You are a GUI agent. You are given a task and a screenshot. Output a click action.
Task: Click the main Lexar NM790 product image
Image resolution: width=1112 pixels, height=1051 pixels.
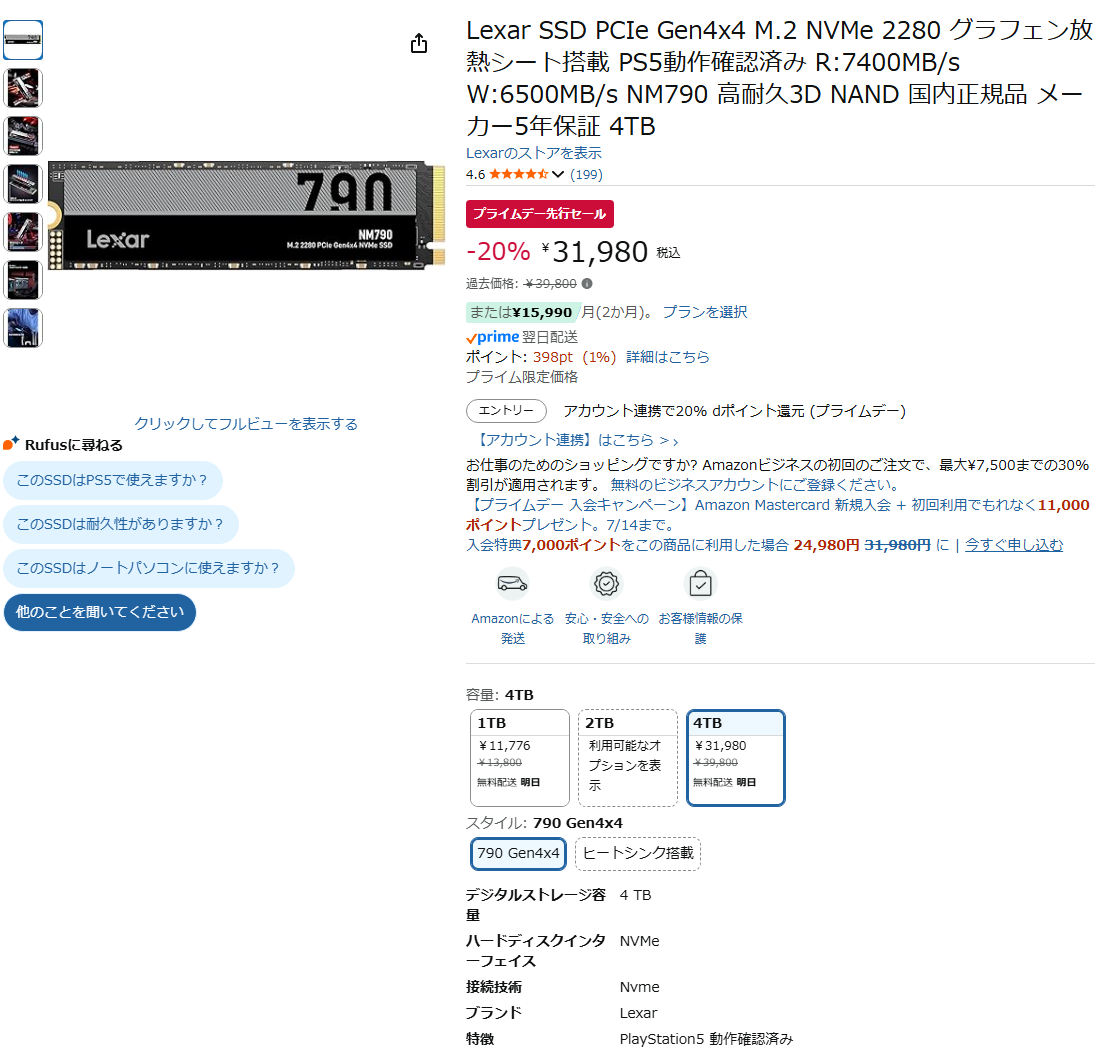coord(246,216)
